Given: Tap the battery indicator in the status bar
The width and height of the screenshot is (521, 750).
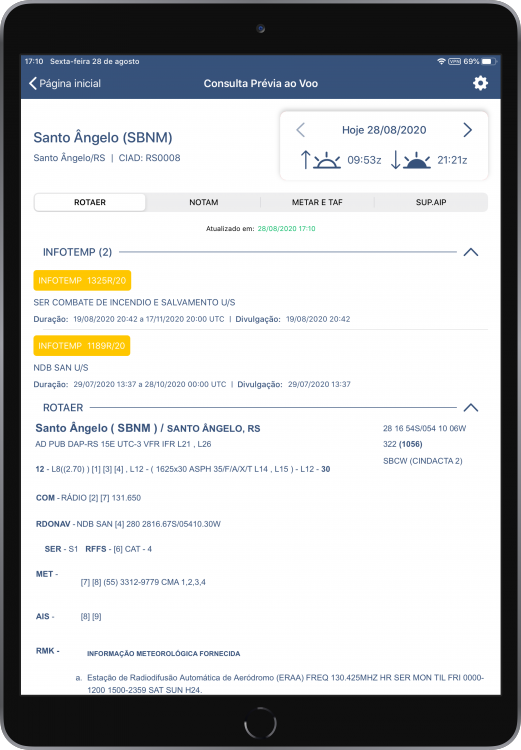Looking at the screenshot, I should (489, 61).
